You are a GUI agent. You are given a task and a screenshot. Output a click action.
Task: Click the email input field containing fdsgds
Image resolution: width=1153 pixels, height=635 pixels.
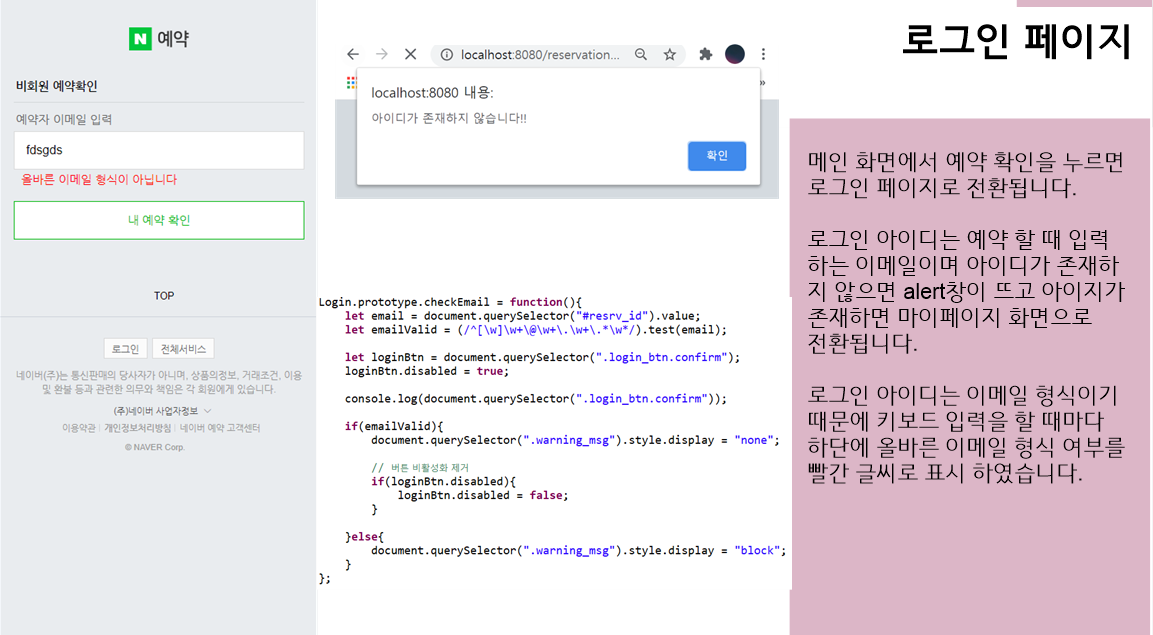[x=159, y=150]
